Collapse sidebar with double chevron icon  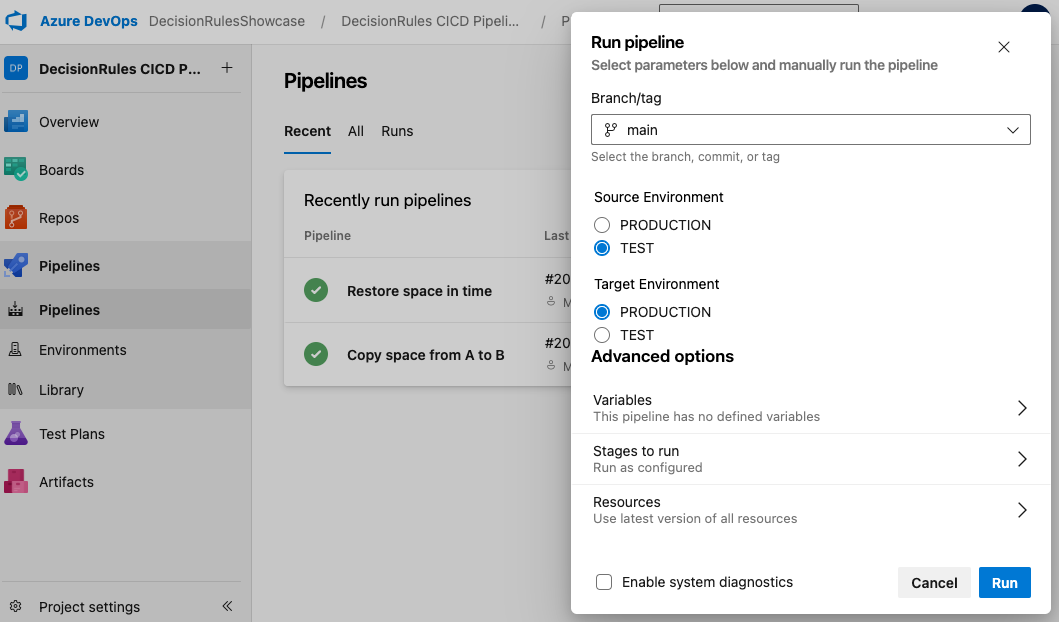pos(227,606)
